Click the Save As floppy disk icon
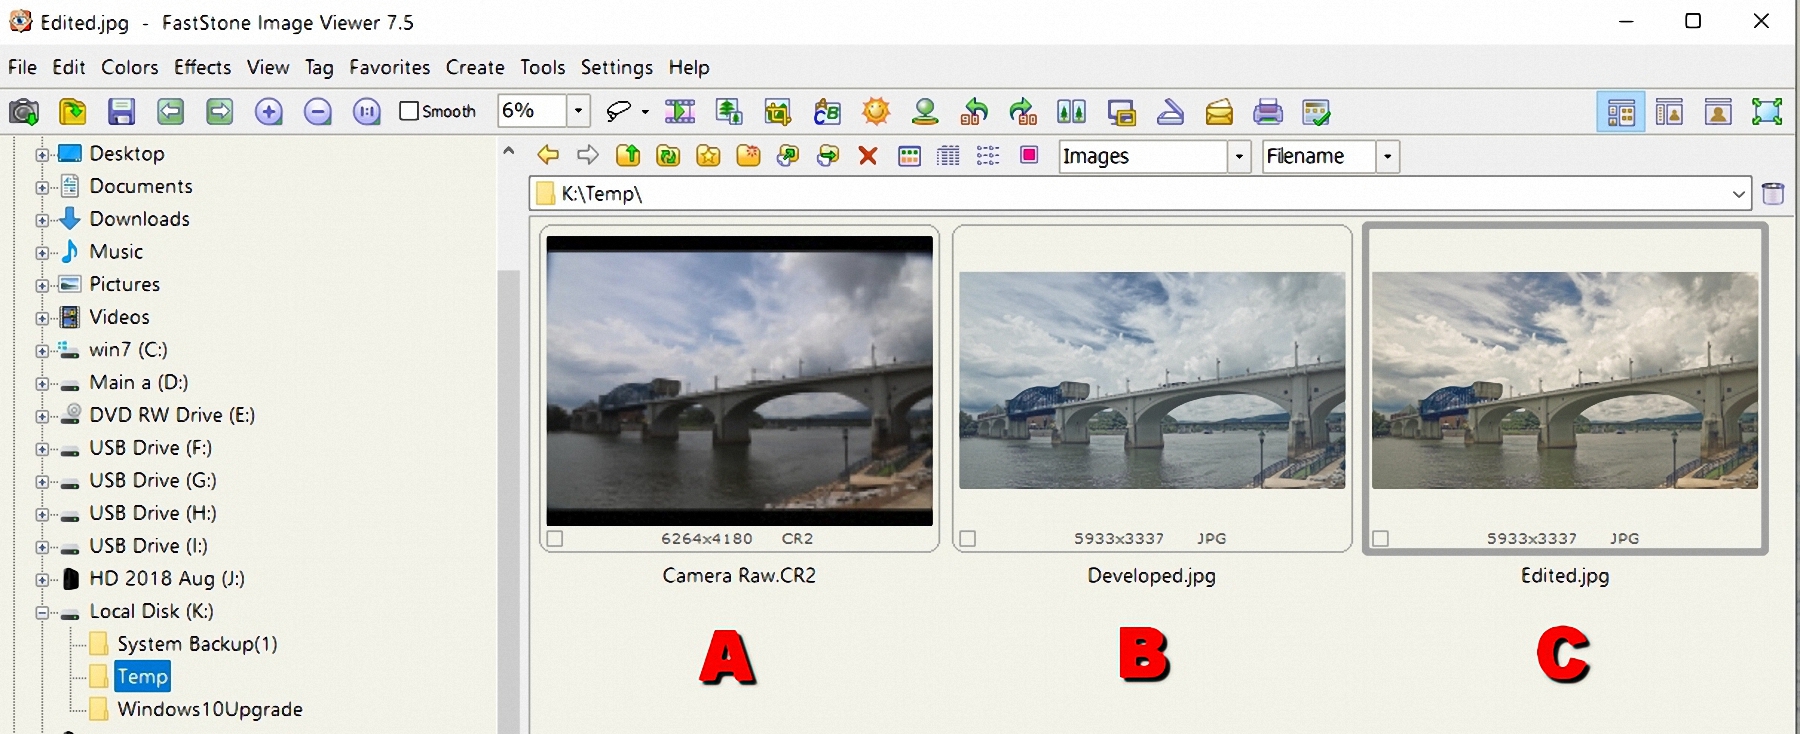 [121, 112]
